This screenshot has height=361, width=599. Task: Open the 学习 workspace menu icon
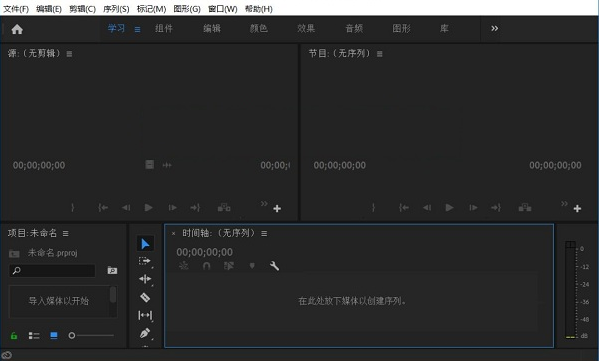click(x=138, y=29)
